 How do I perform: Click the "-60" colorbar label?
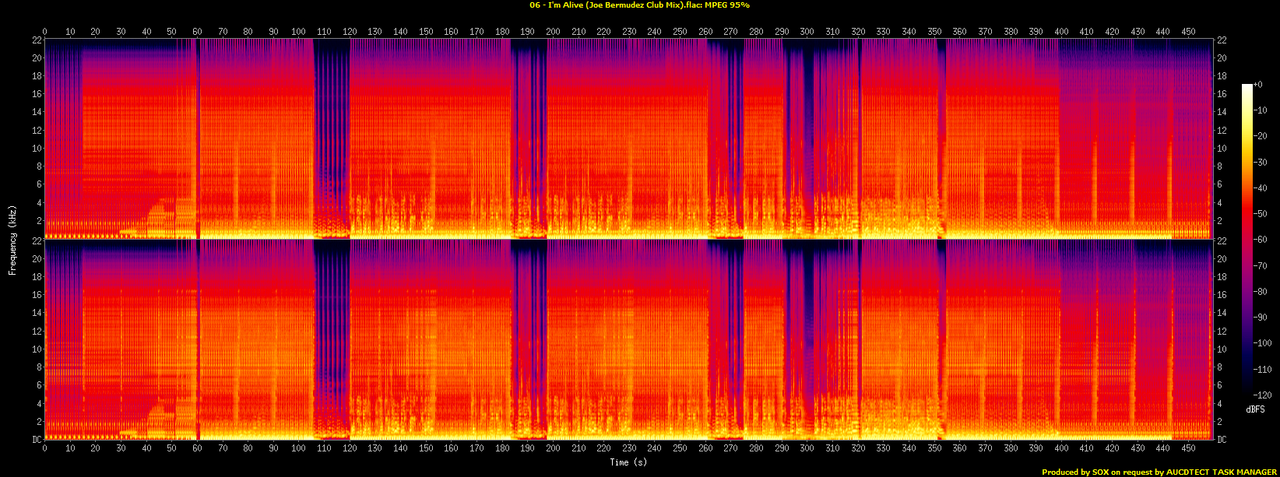[1262, 240]
